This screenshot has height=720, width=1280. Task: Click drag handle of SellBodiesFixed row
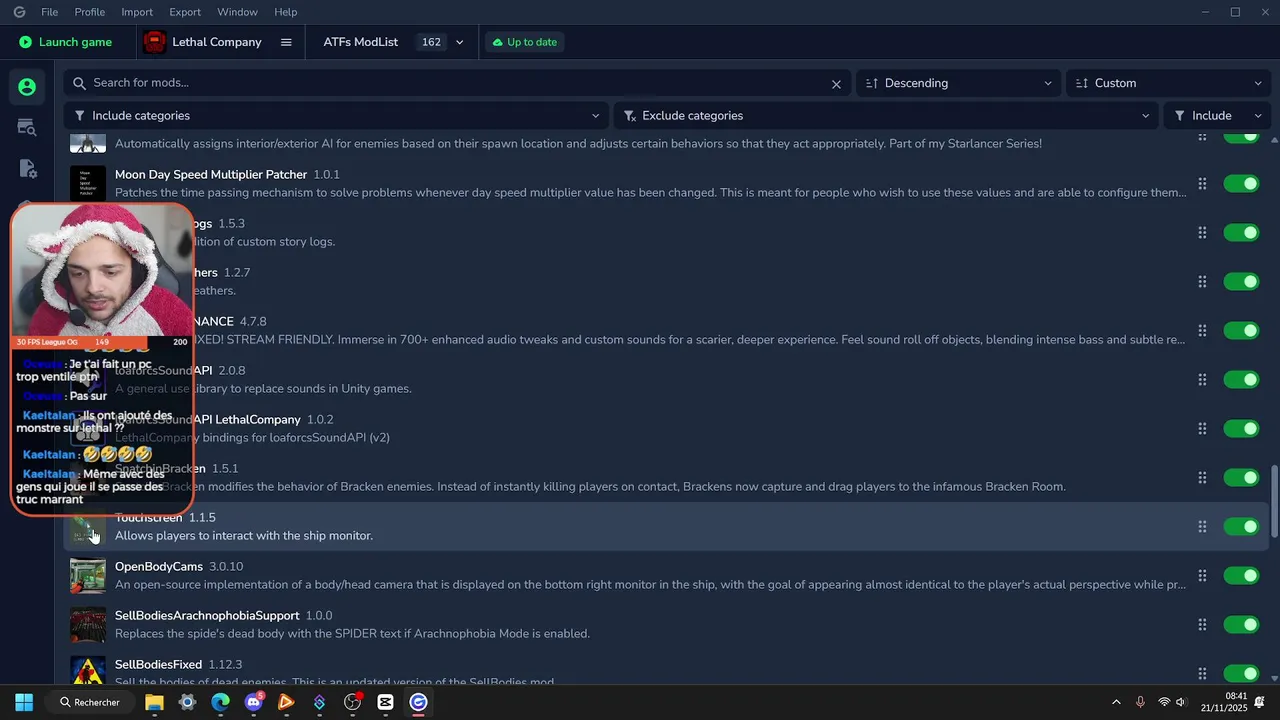click(1202, 674)
